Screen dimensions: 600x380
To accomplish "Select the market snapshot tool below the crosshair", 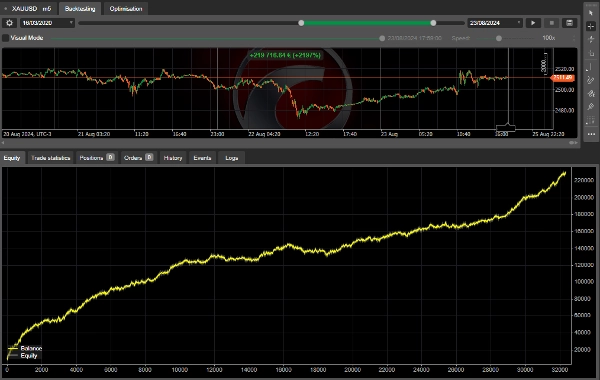I will tap(591, 39).
